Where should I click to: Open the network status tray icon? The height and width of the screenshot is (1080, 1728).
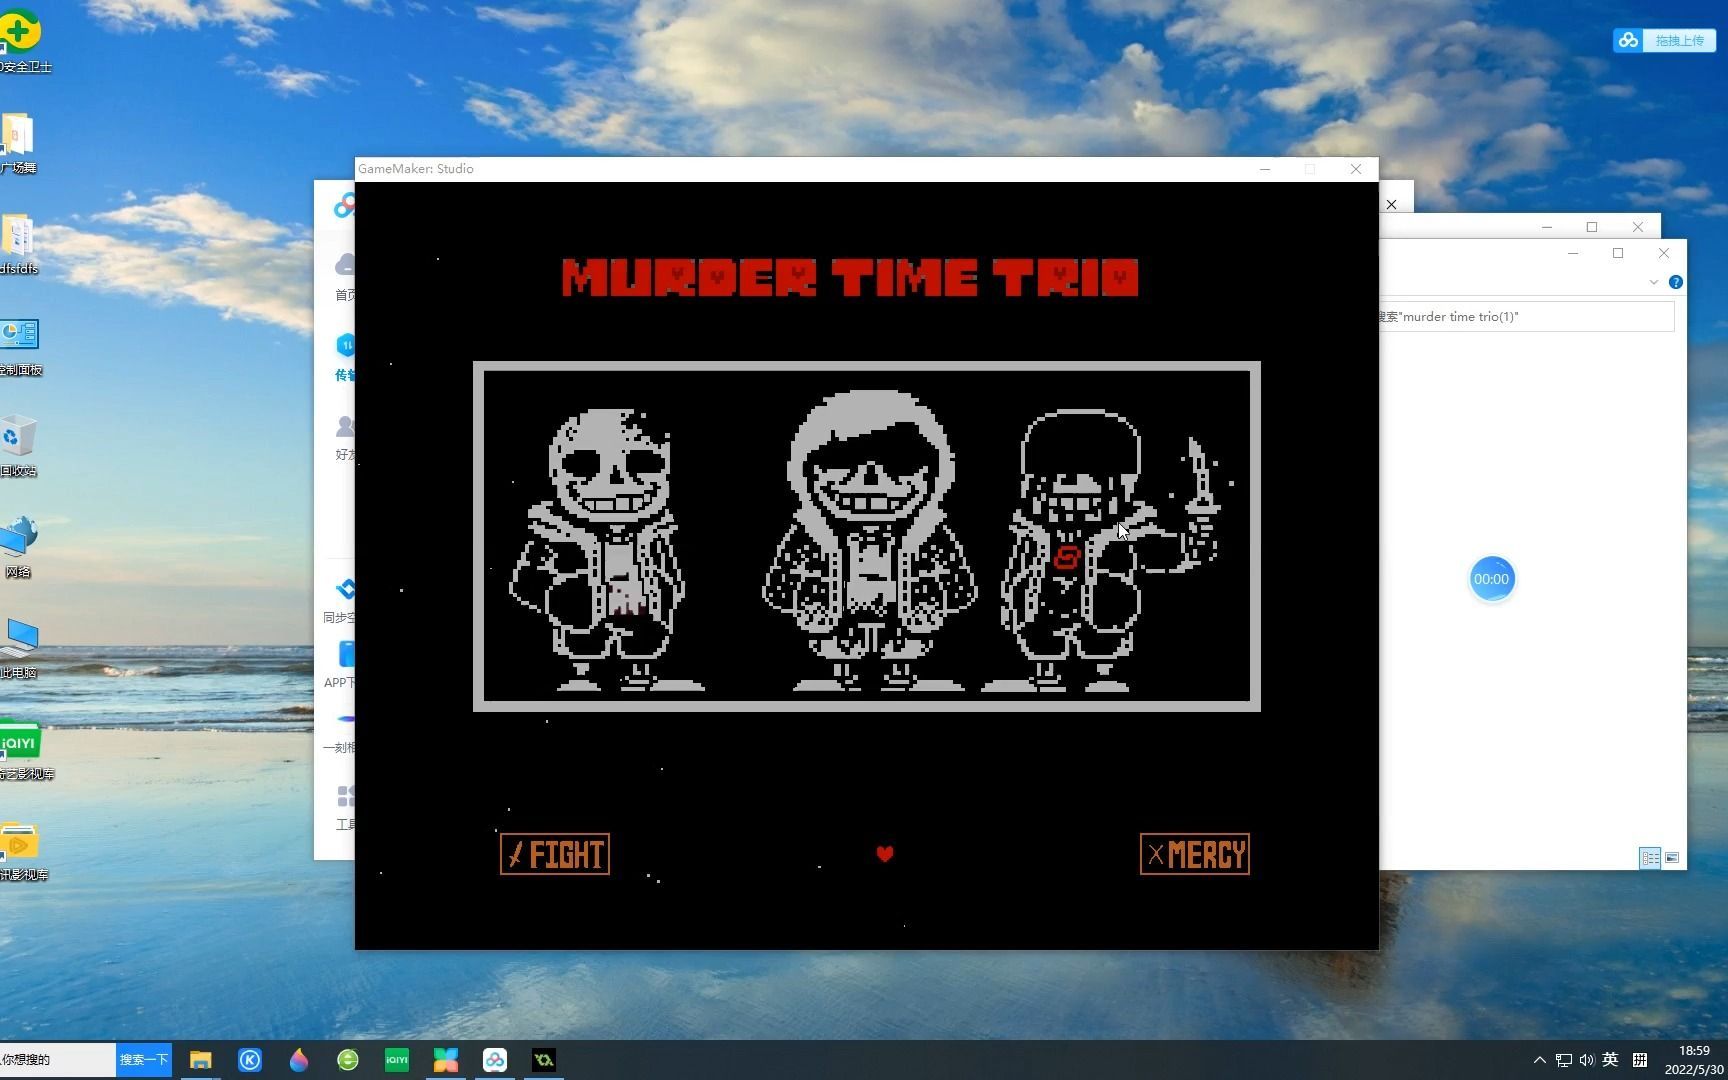(1563, 1060)
